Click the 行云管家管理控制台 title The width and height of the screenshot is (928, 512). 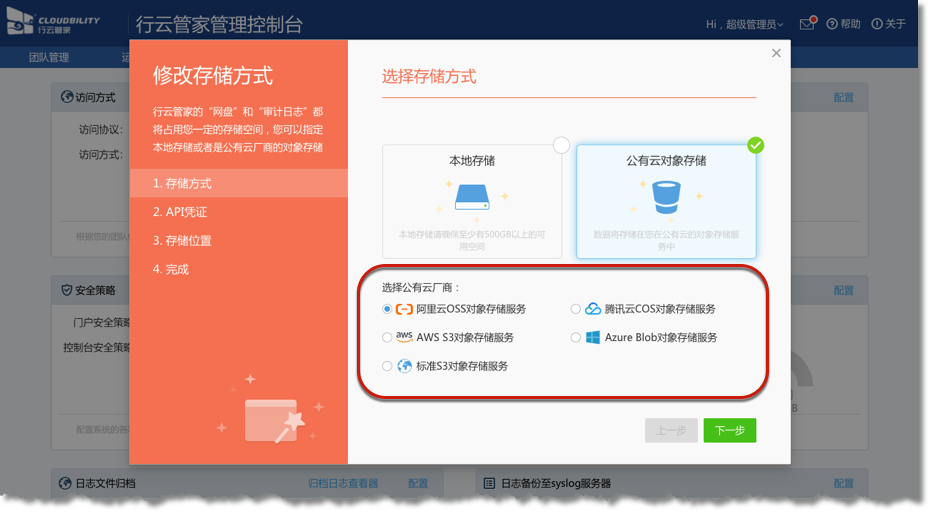point(219,24)
